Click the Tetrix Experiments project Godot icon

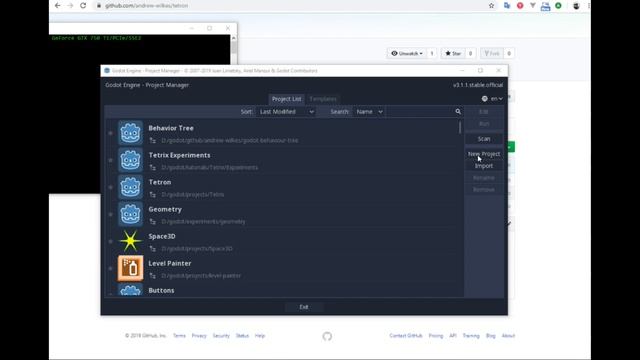click(x=130, y=160)
